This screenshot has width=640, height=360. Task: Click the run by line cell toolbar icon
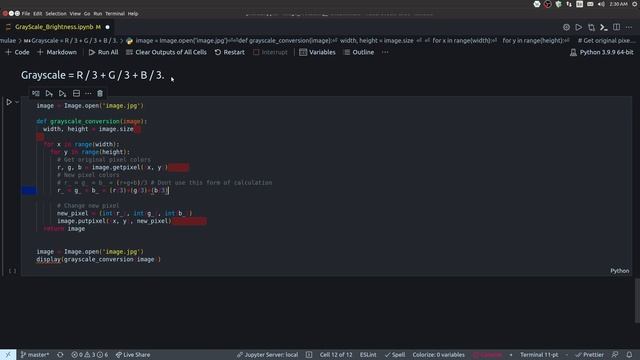[36, 93]
